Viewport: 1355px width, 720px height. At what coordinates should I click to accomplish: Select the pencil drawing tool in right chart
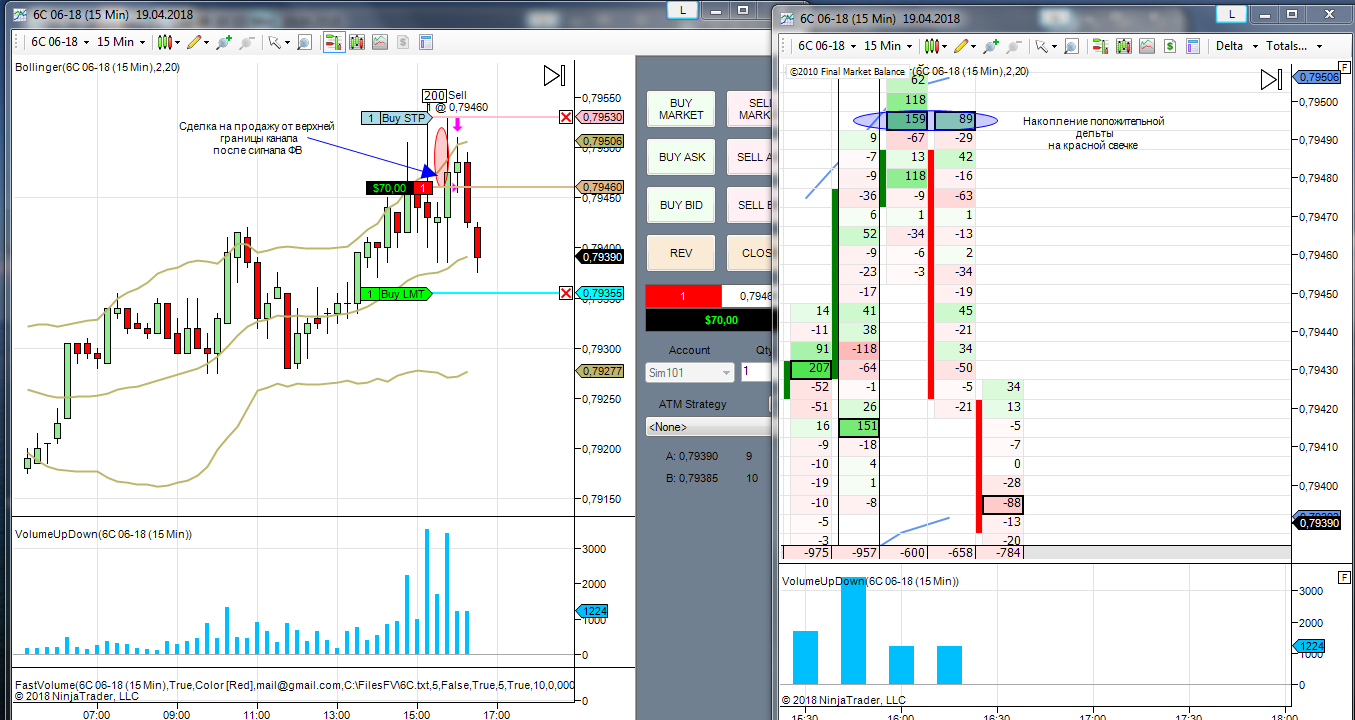click(x=962, y=45)
